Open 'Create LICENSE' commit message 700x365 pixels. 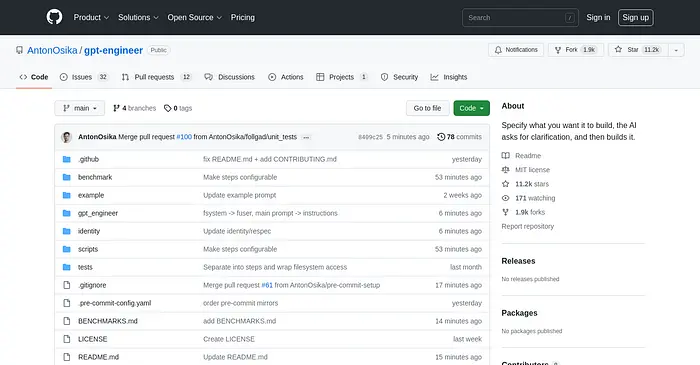click(229, 339)
